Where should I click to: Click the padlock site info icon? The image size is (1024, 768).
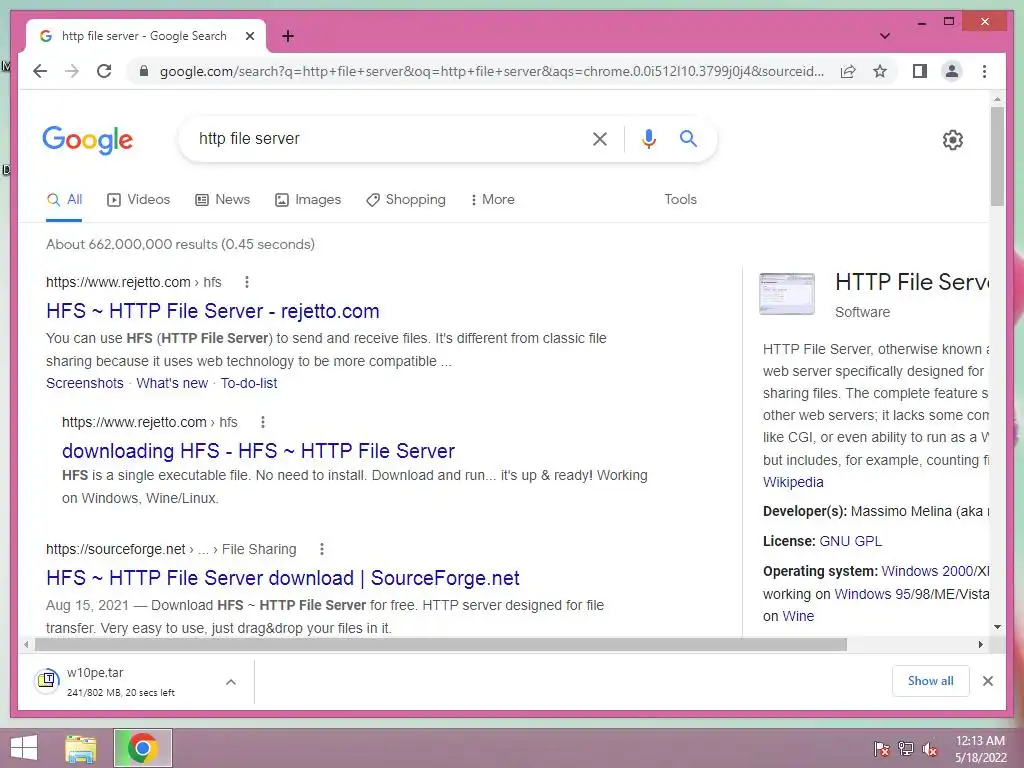click(144, 71)
